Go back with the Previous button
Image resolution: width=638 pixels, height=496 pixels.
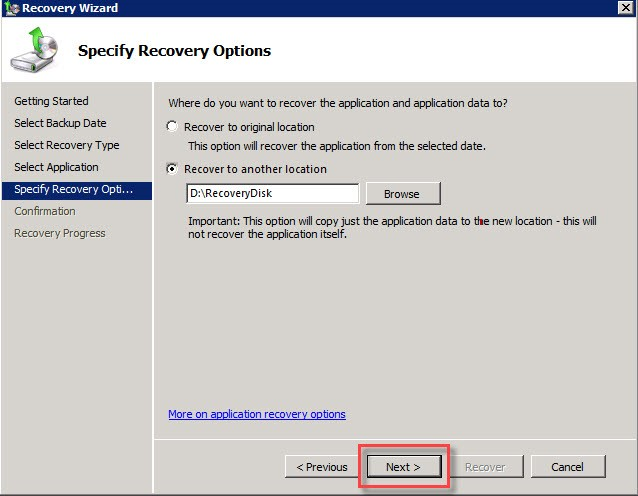[x=322, y=467]
